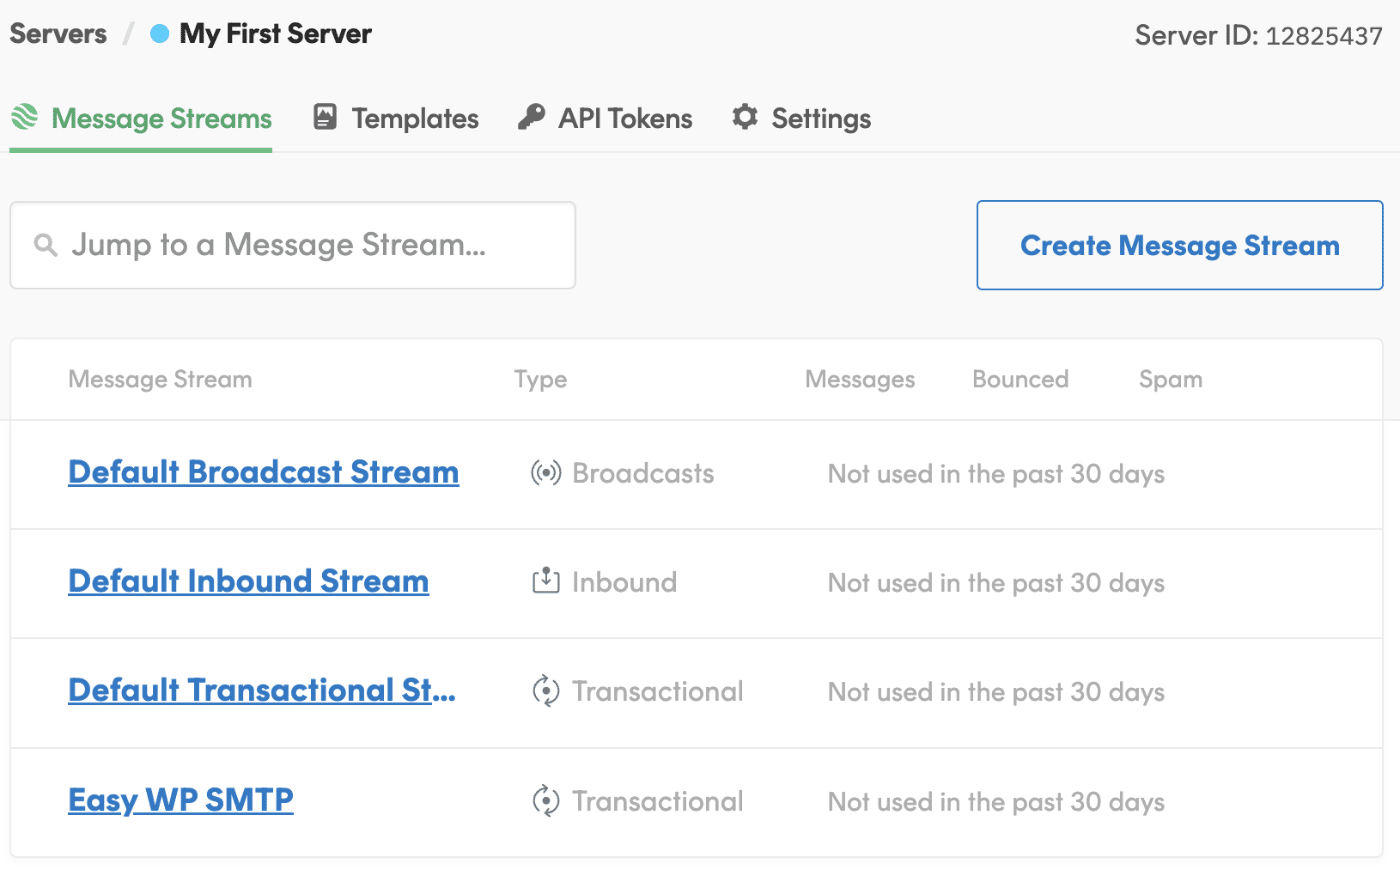The image size is (1400, 876).
Task: Go back to Servers breadcrumb
Action: point(58,34)
